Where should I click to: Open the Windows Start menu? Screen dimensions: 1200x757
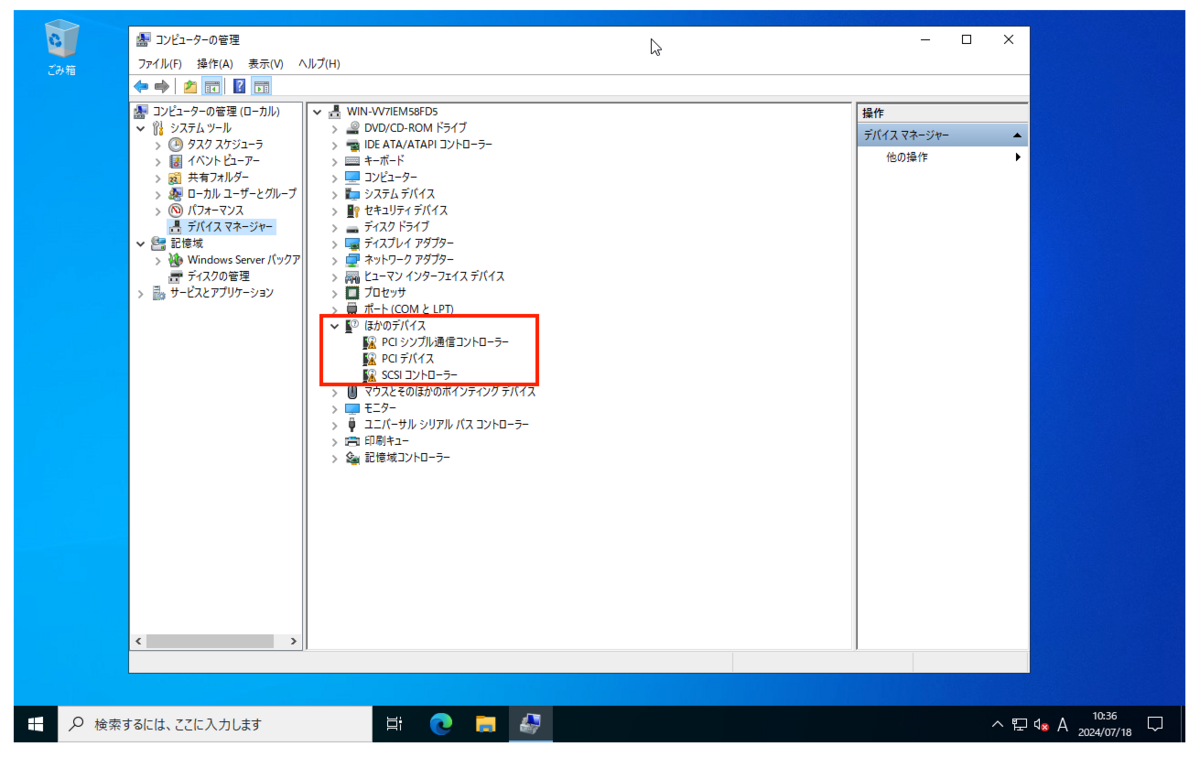(36, 724)
